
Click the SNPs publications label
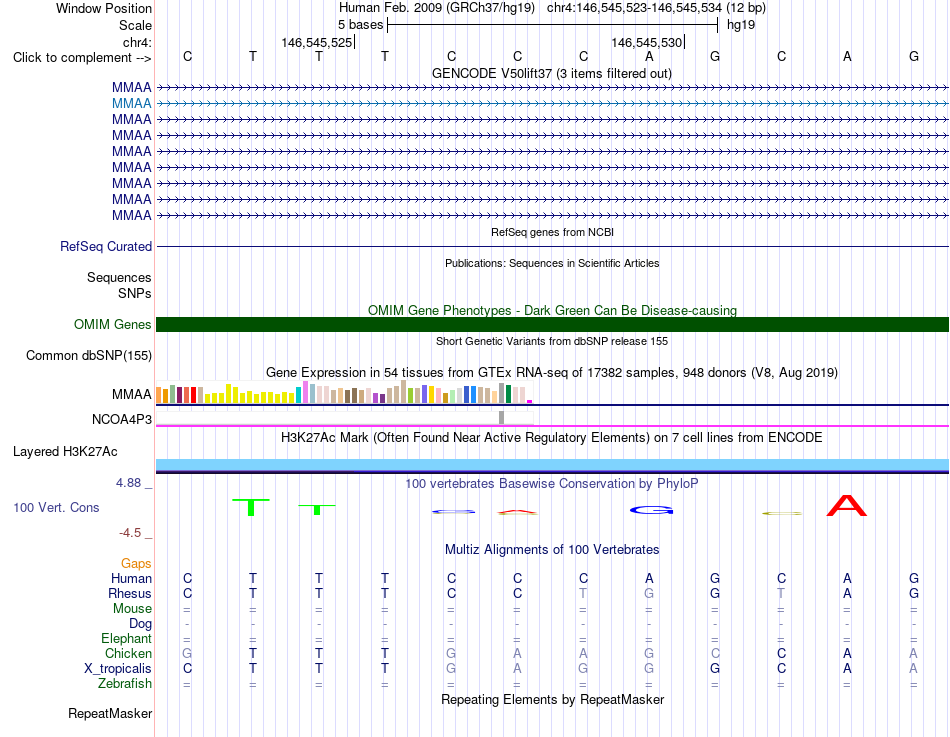tap(135, 293)
